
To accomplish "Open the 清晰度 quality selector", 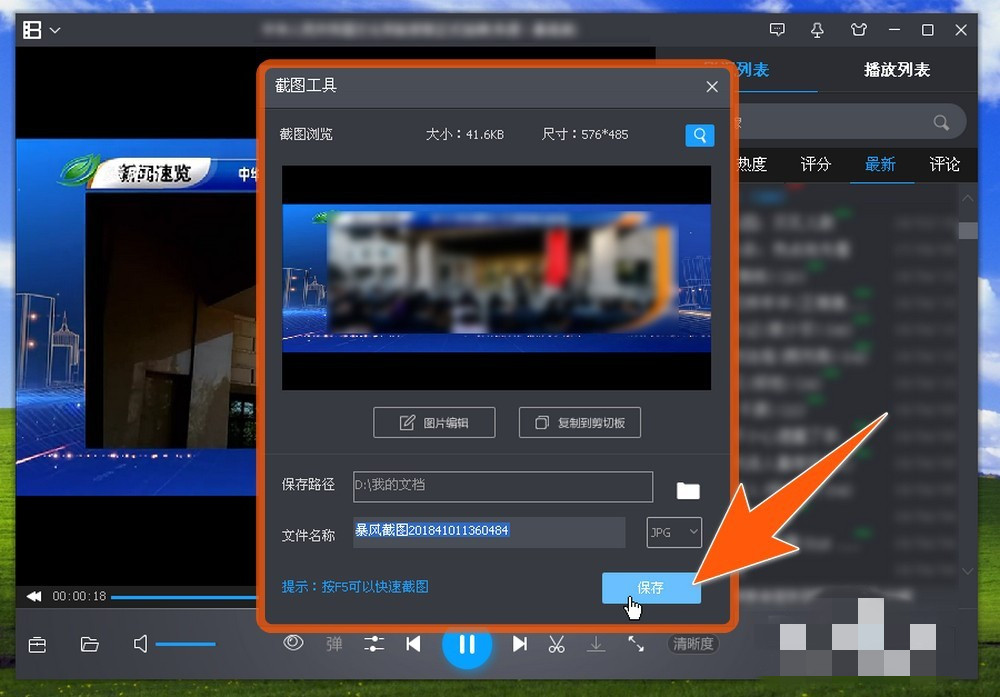I will pyautogui.click(x=693, y=644).
